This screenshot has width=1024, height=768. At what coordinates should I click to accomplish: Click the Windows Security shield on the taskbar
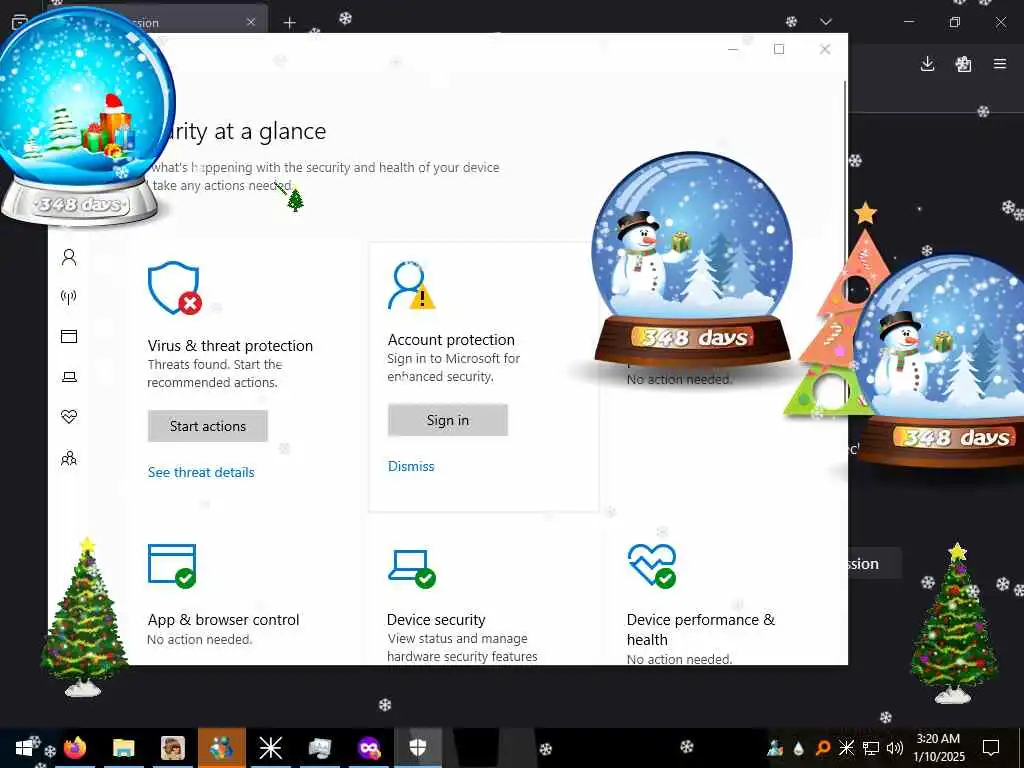[418, 748]
